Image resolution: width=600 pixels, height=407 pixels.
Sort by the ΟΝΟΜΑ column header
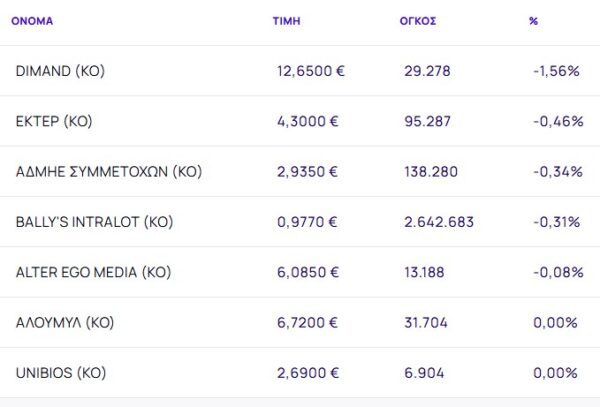tap(32, 21)
